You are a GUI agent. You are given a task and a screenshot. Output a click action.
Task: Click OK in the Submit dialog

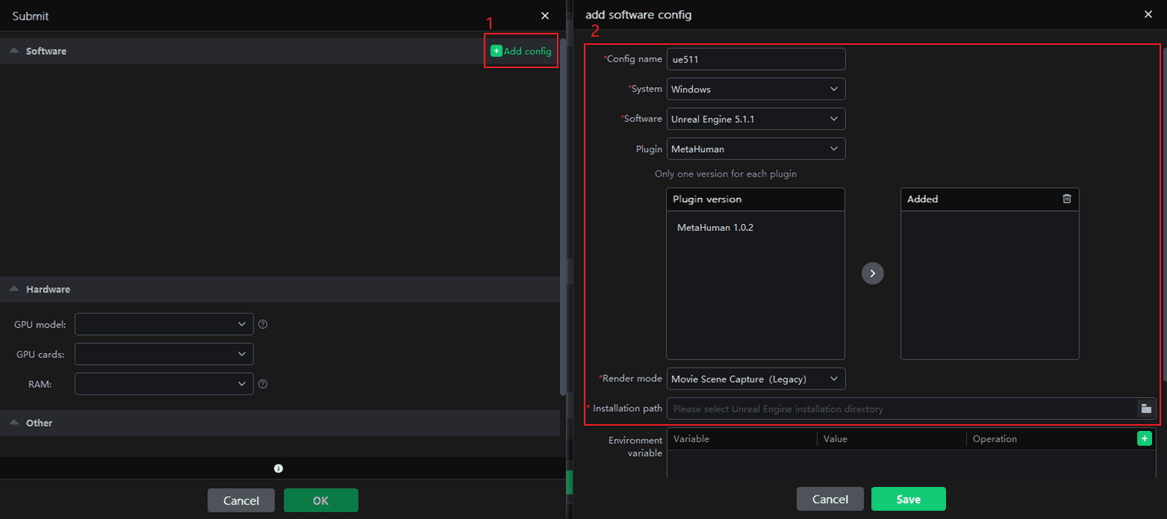pos(320,500)
